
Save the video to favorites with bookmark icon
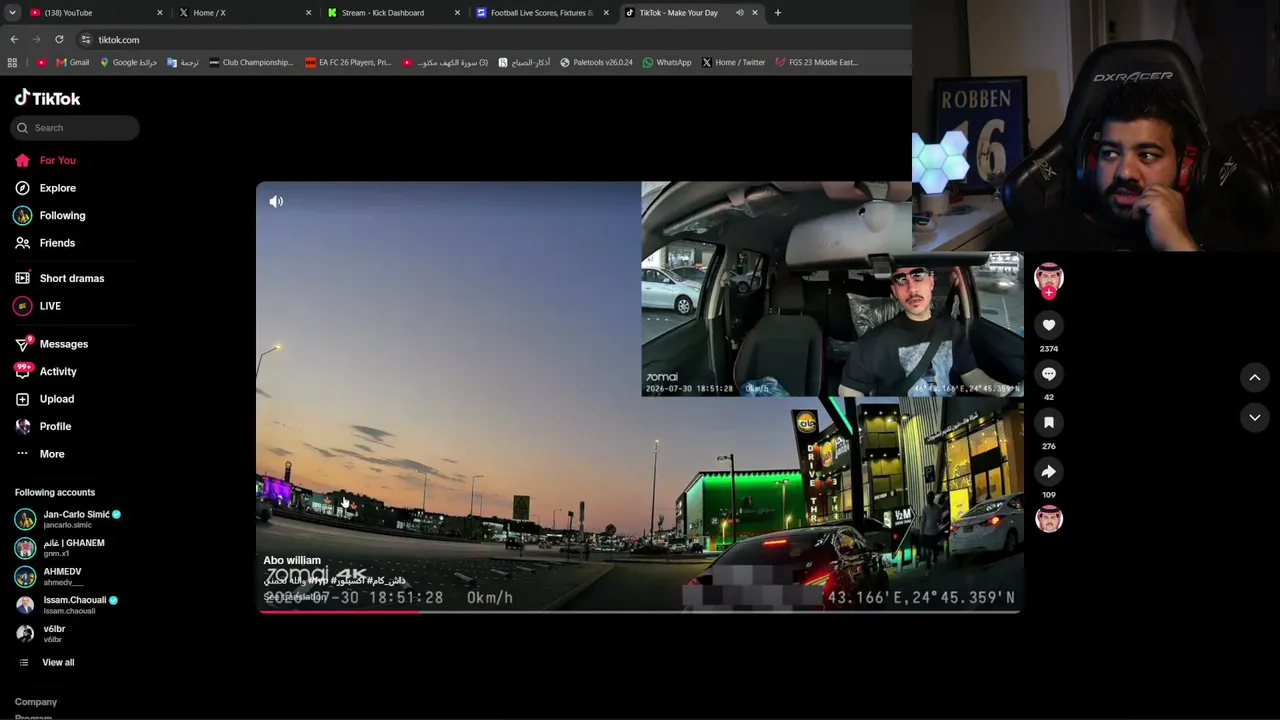[x=1048, y=423]
